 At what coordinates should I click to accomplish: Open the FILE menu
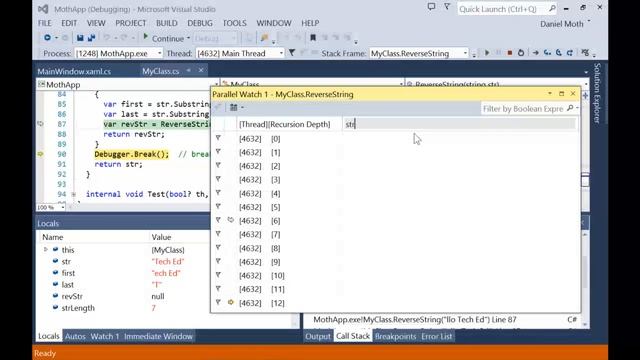(x=44, y=23)
